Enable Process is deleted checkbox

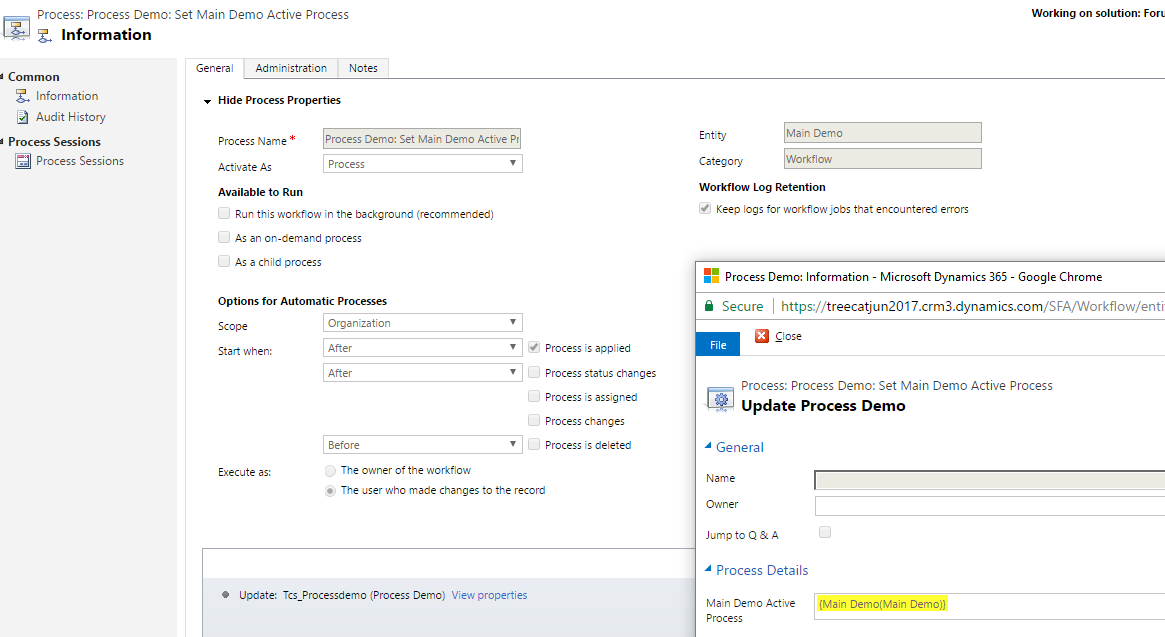point(533,444)
